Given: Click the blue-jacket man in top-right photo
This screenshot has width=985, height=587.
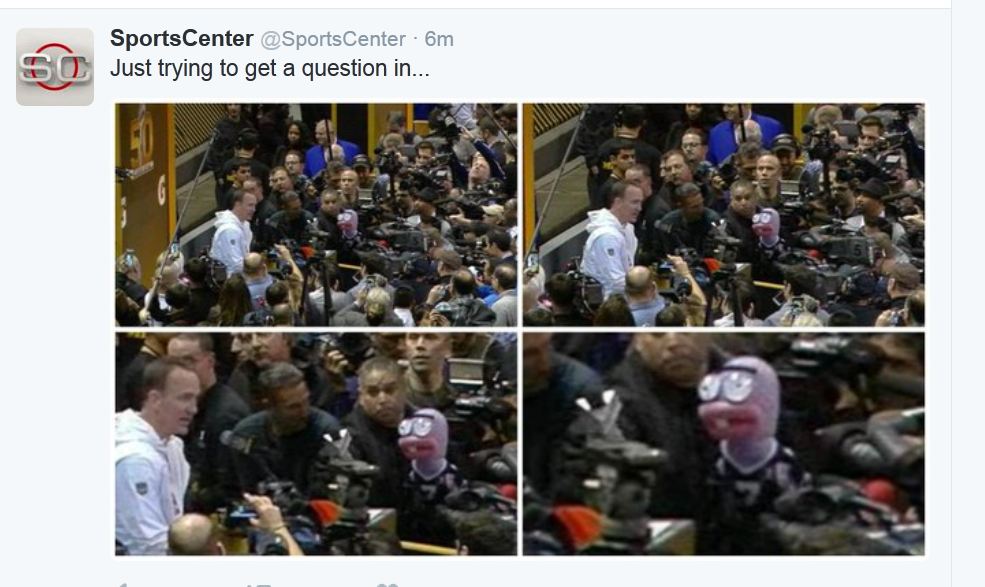Looking at the screenshot, I should click(x=739, y=134).
